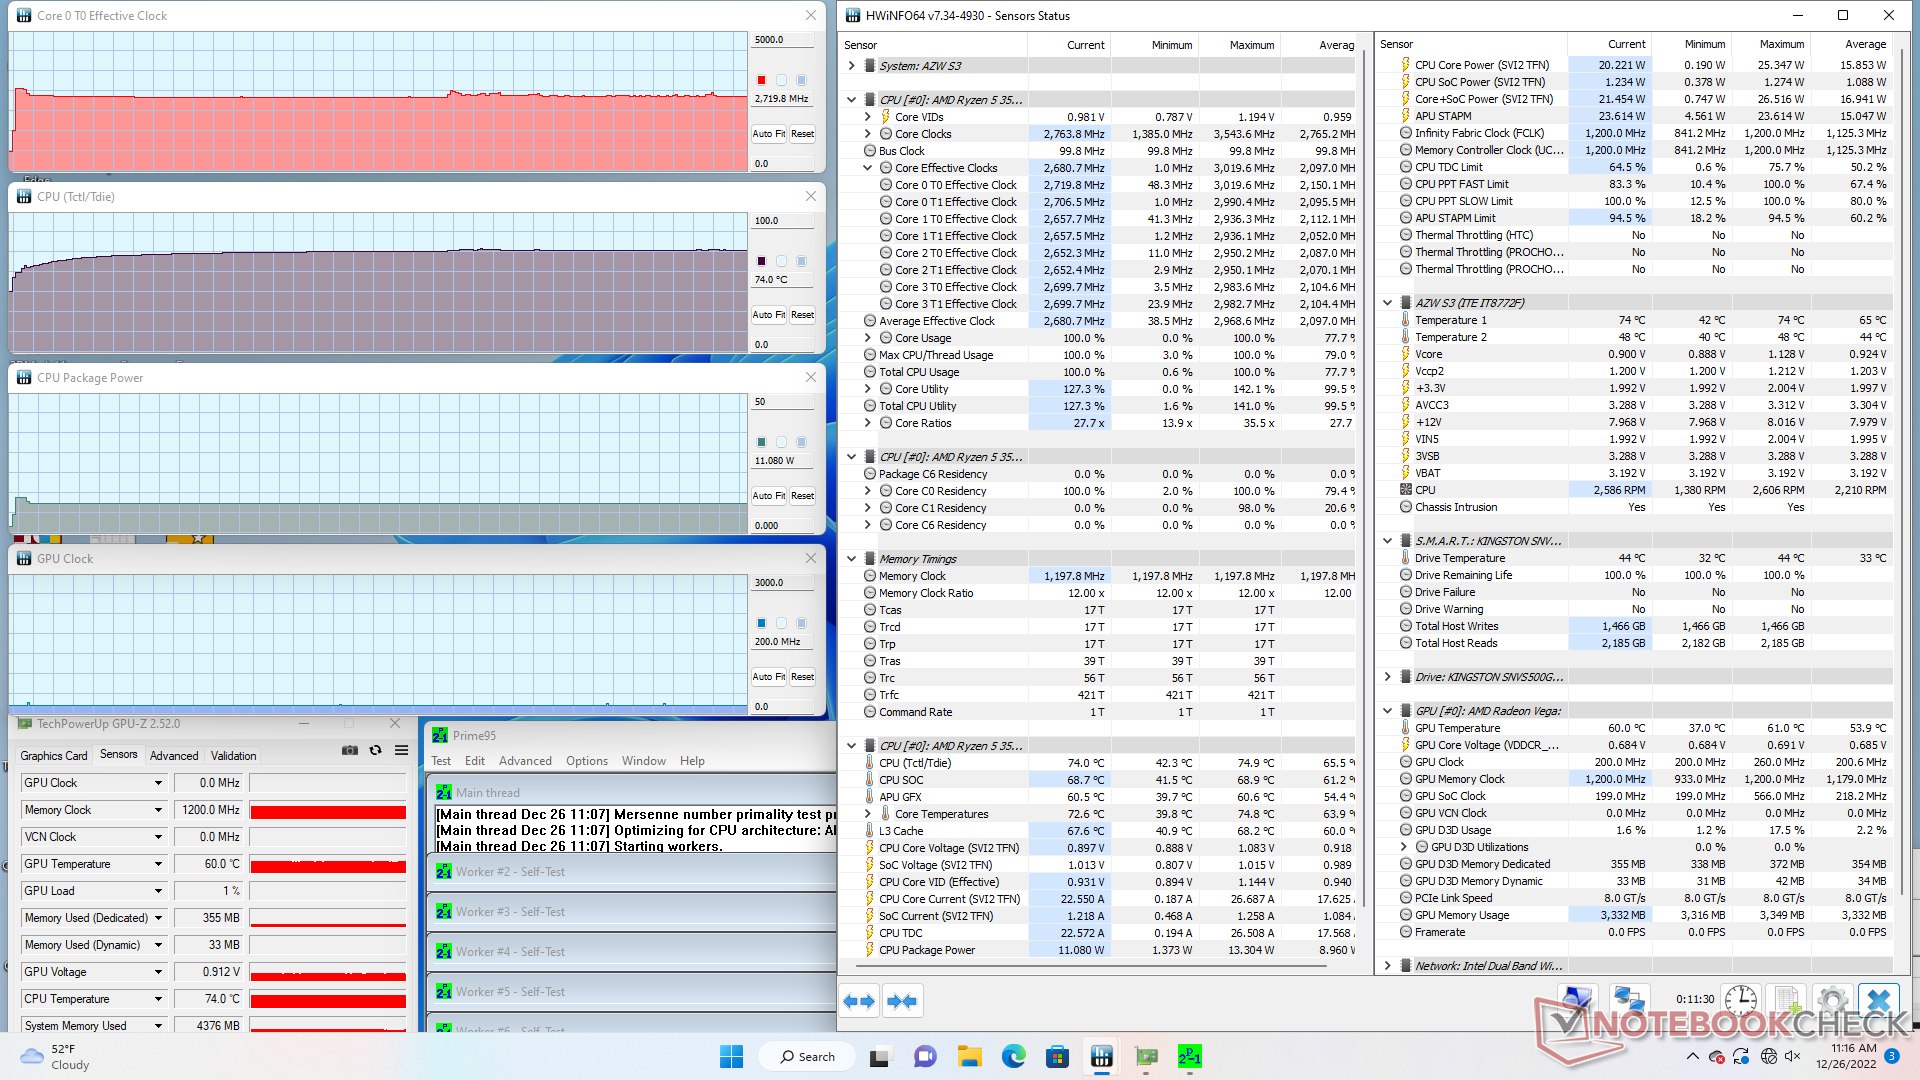Open the GPU Voltage sensor dropdown in GPU-Z

point(158,972)
